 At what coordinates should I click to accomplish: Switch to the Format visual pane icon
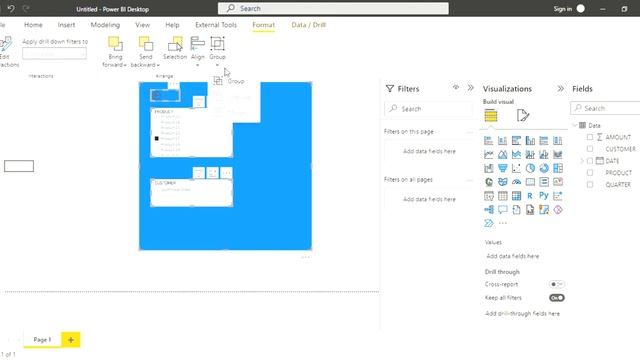[523, 116]
